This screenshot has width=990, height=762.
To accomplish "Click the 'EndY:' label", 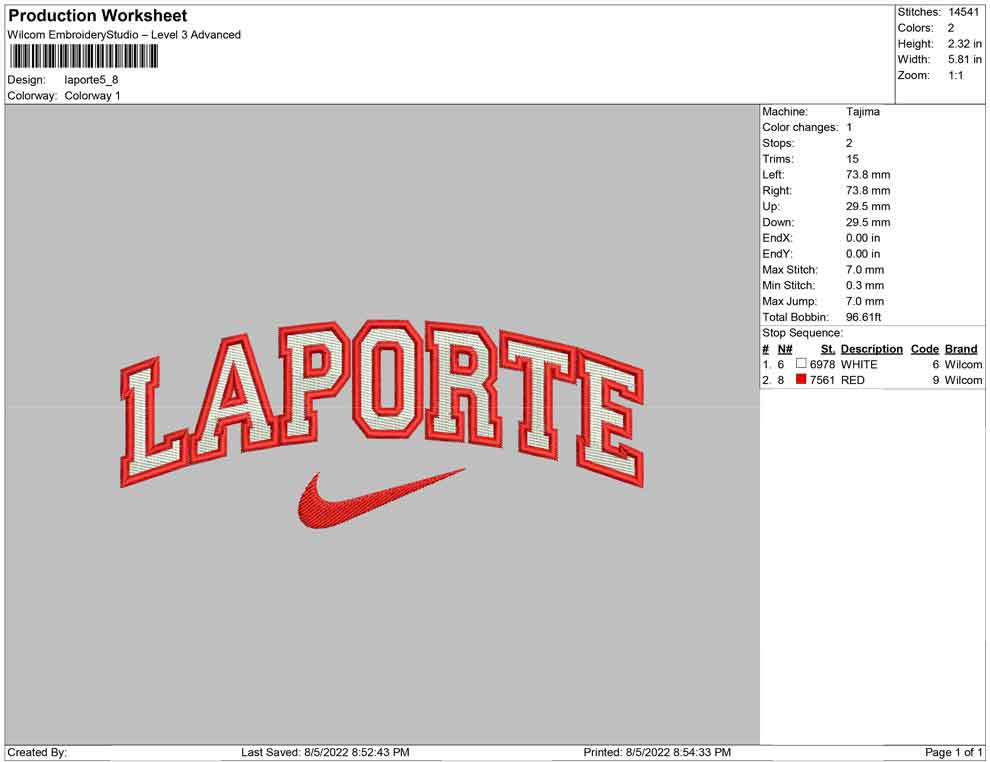I will tap(777, 254).
